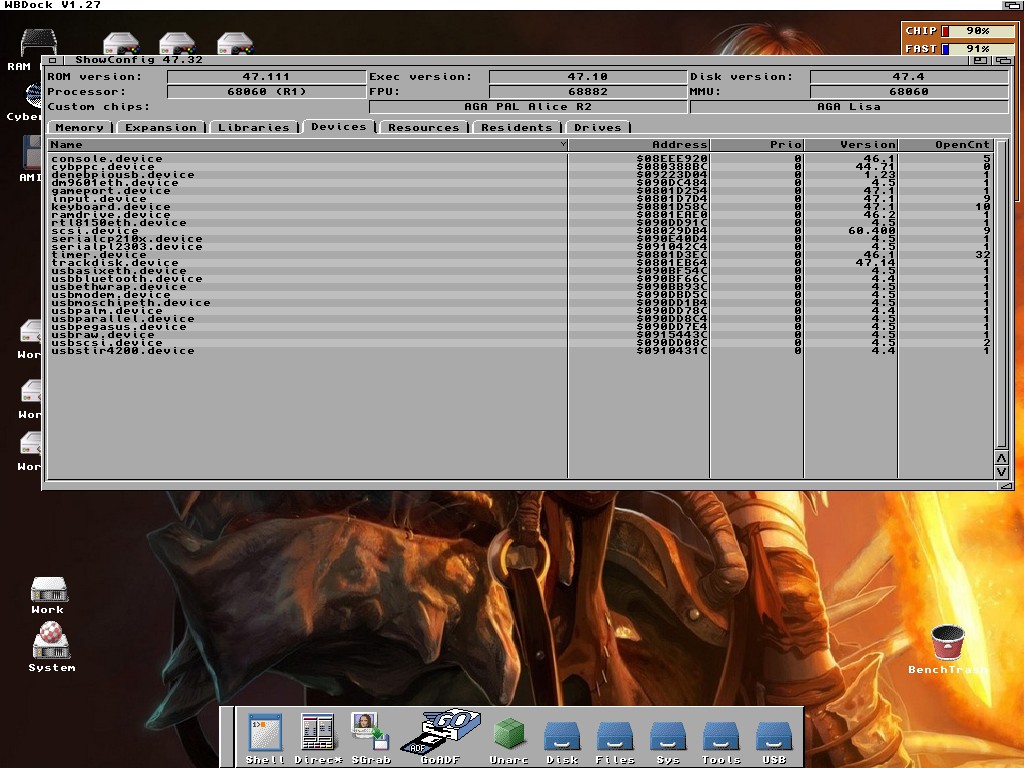
Task: Open the USB drawer in the dock
Action: point(774,743)
